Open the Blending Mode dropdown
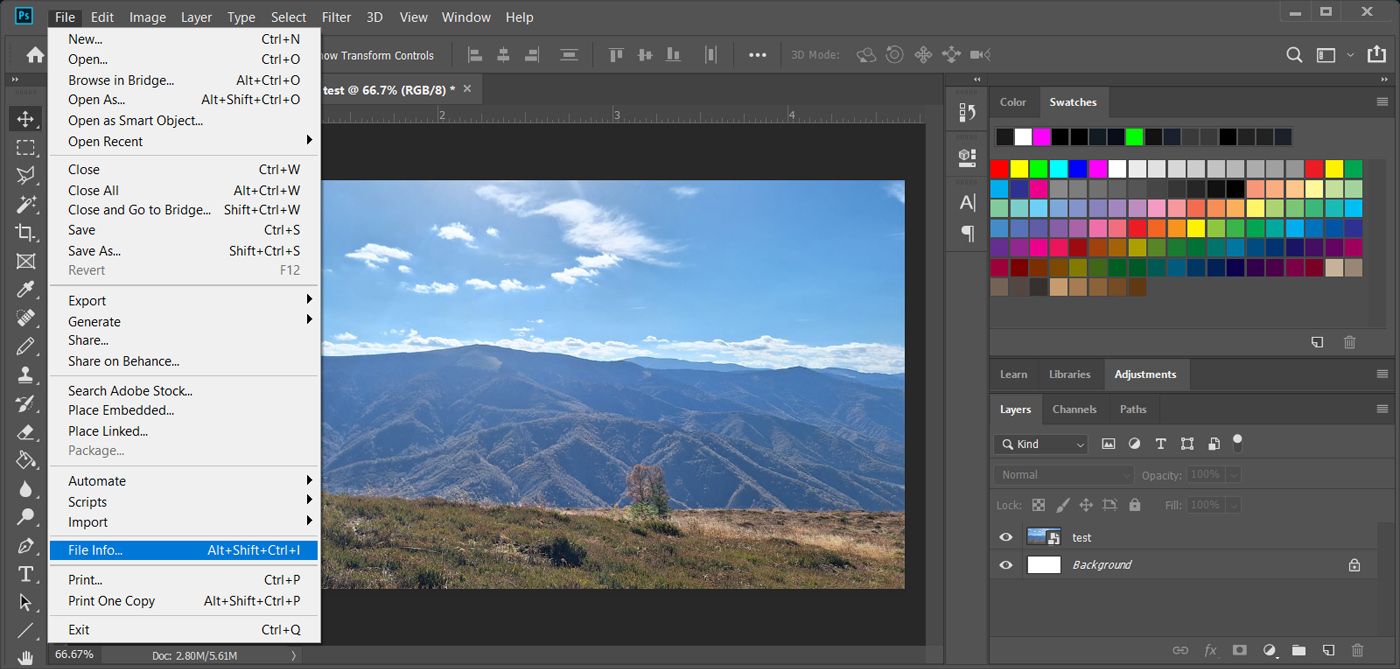Viewport: 1400px width, 669px height. click(x=1063, y=474)
